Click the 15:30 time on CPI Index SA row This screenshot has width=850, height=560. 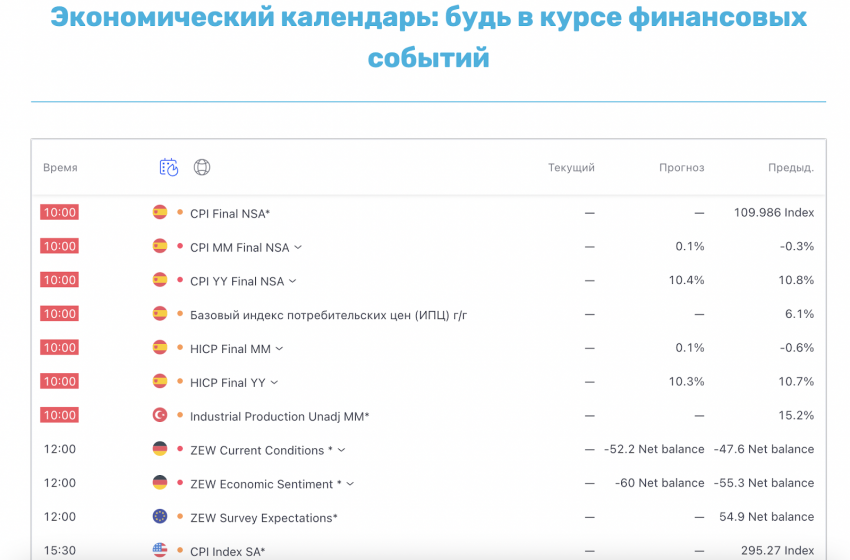60,550
